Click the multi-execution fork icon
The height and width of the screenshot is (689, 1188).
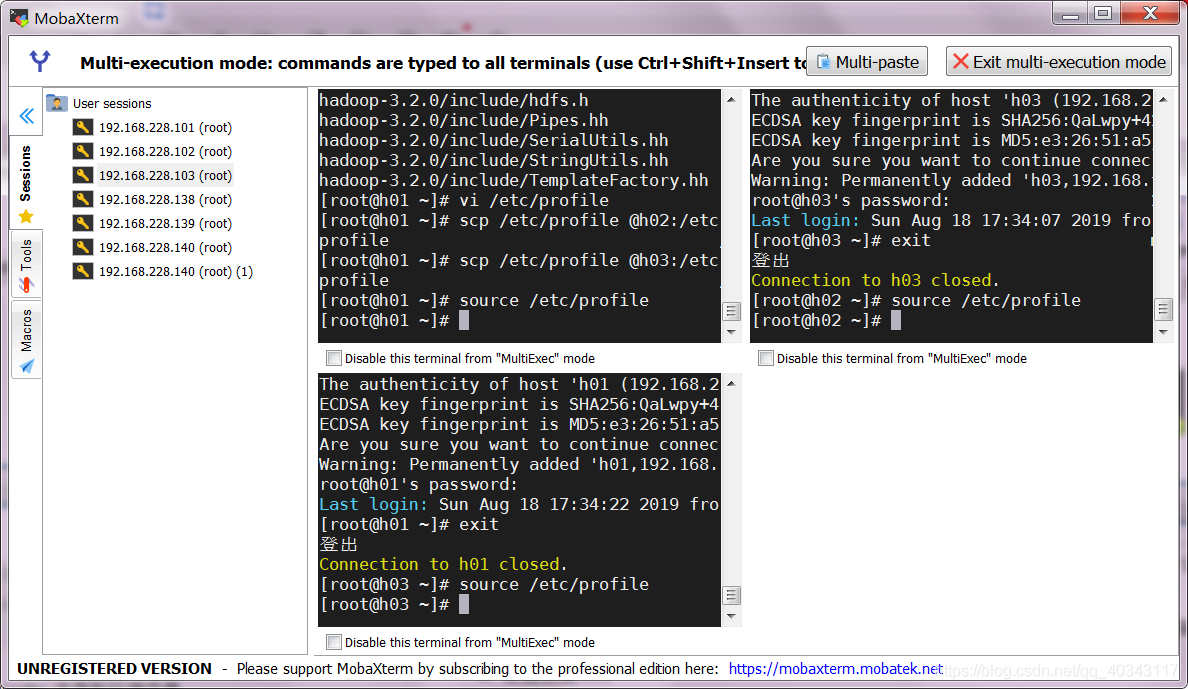pyautogui.click(x=39, y=61)
